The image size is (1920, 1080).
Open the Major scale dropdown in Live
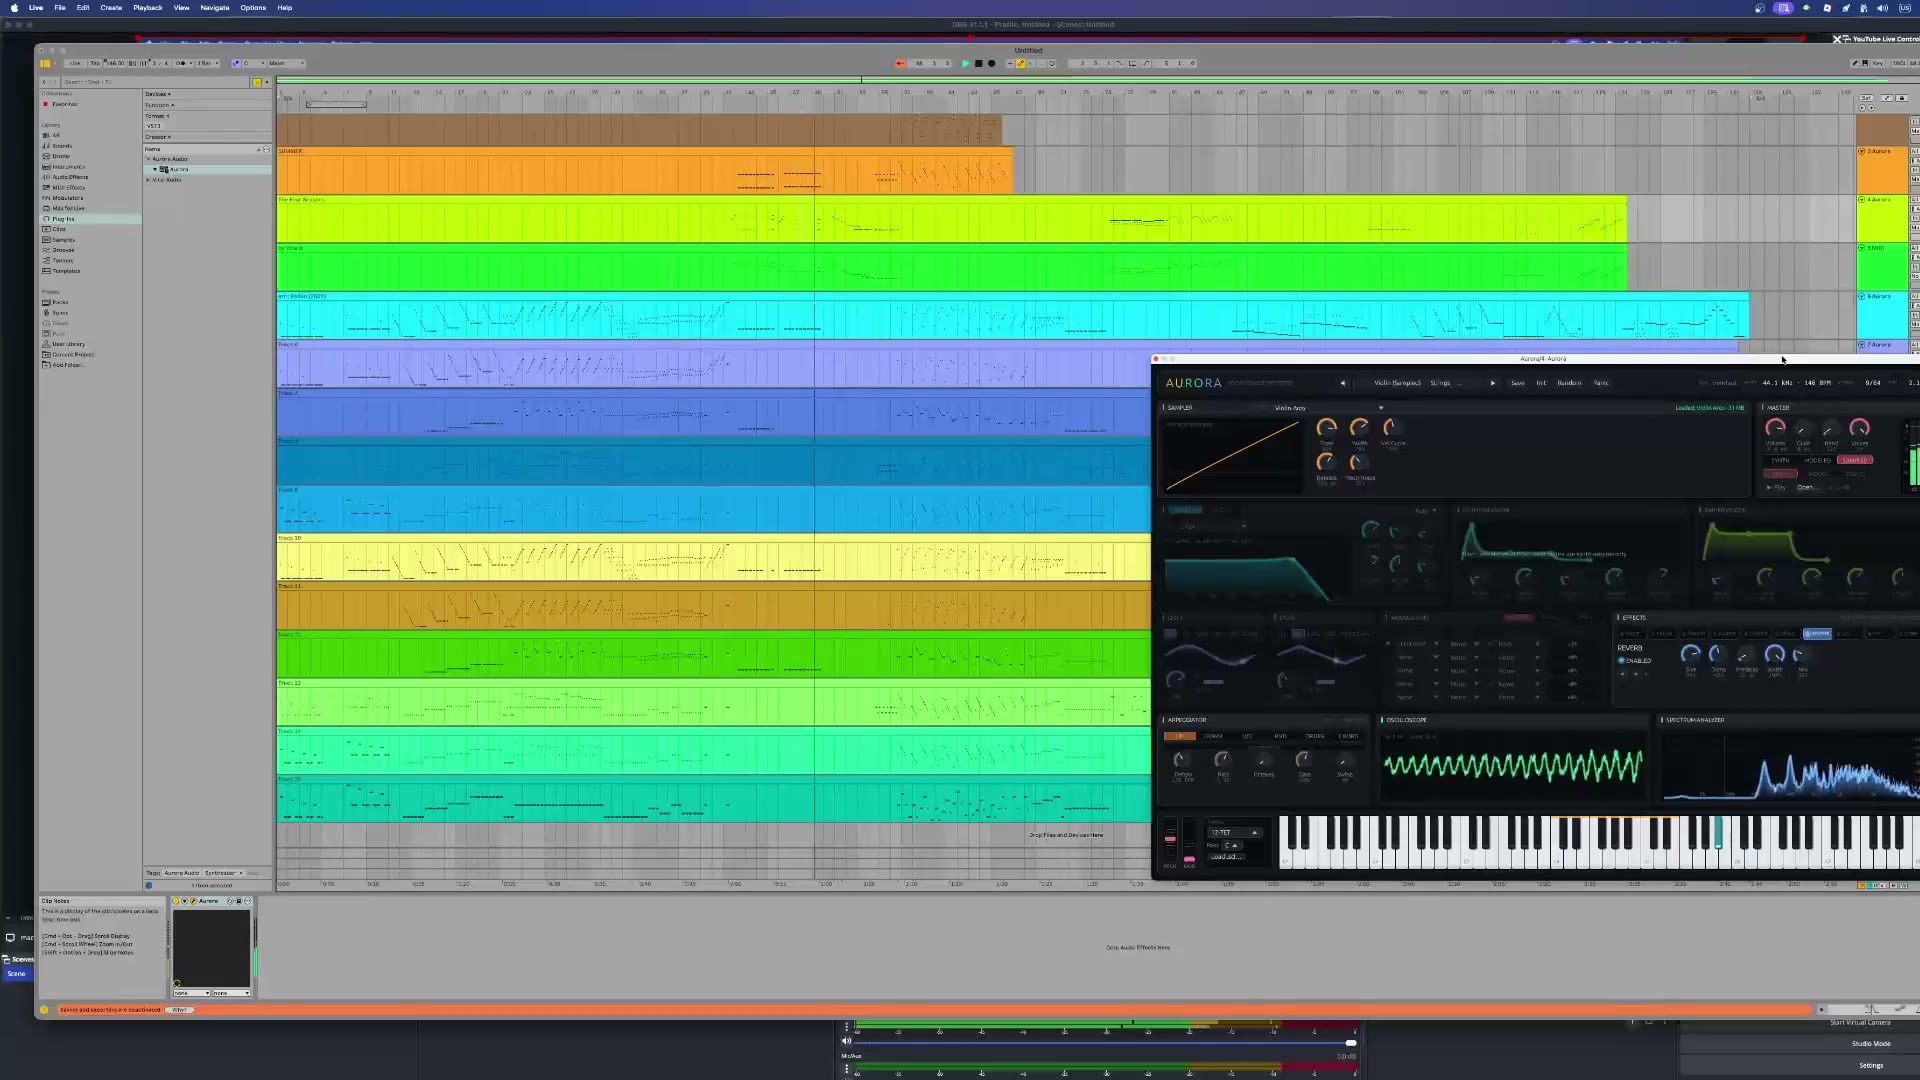click(x=285, y=63)
